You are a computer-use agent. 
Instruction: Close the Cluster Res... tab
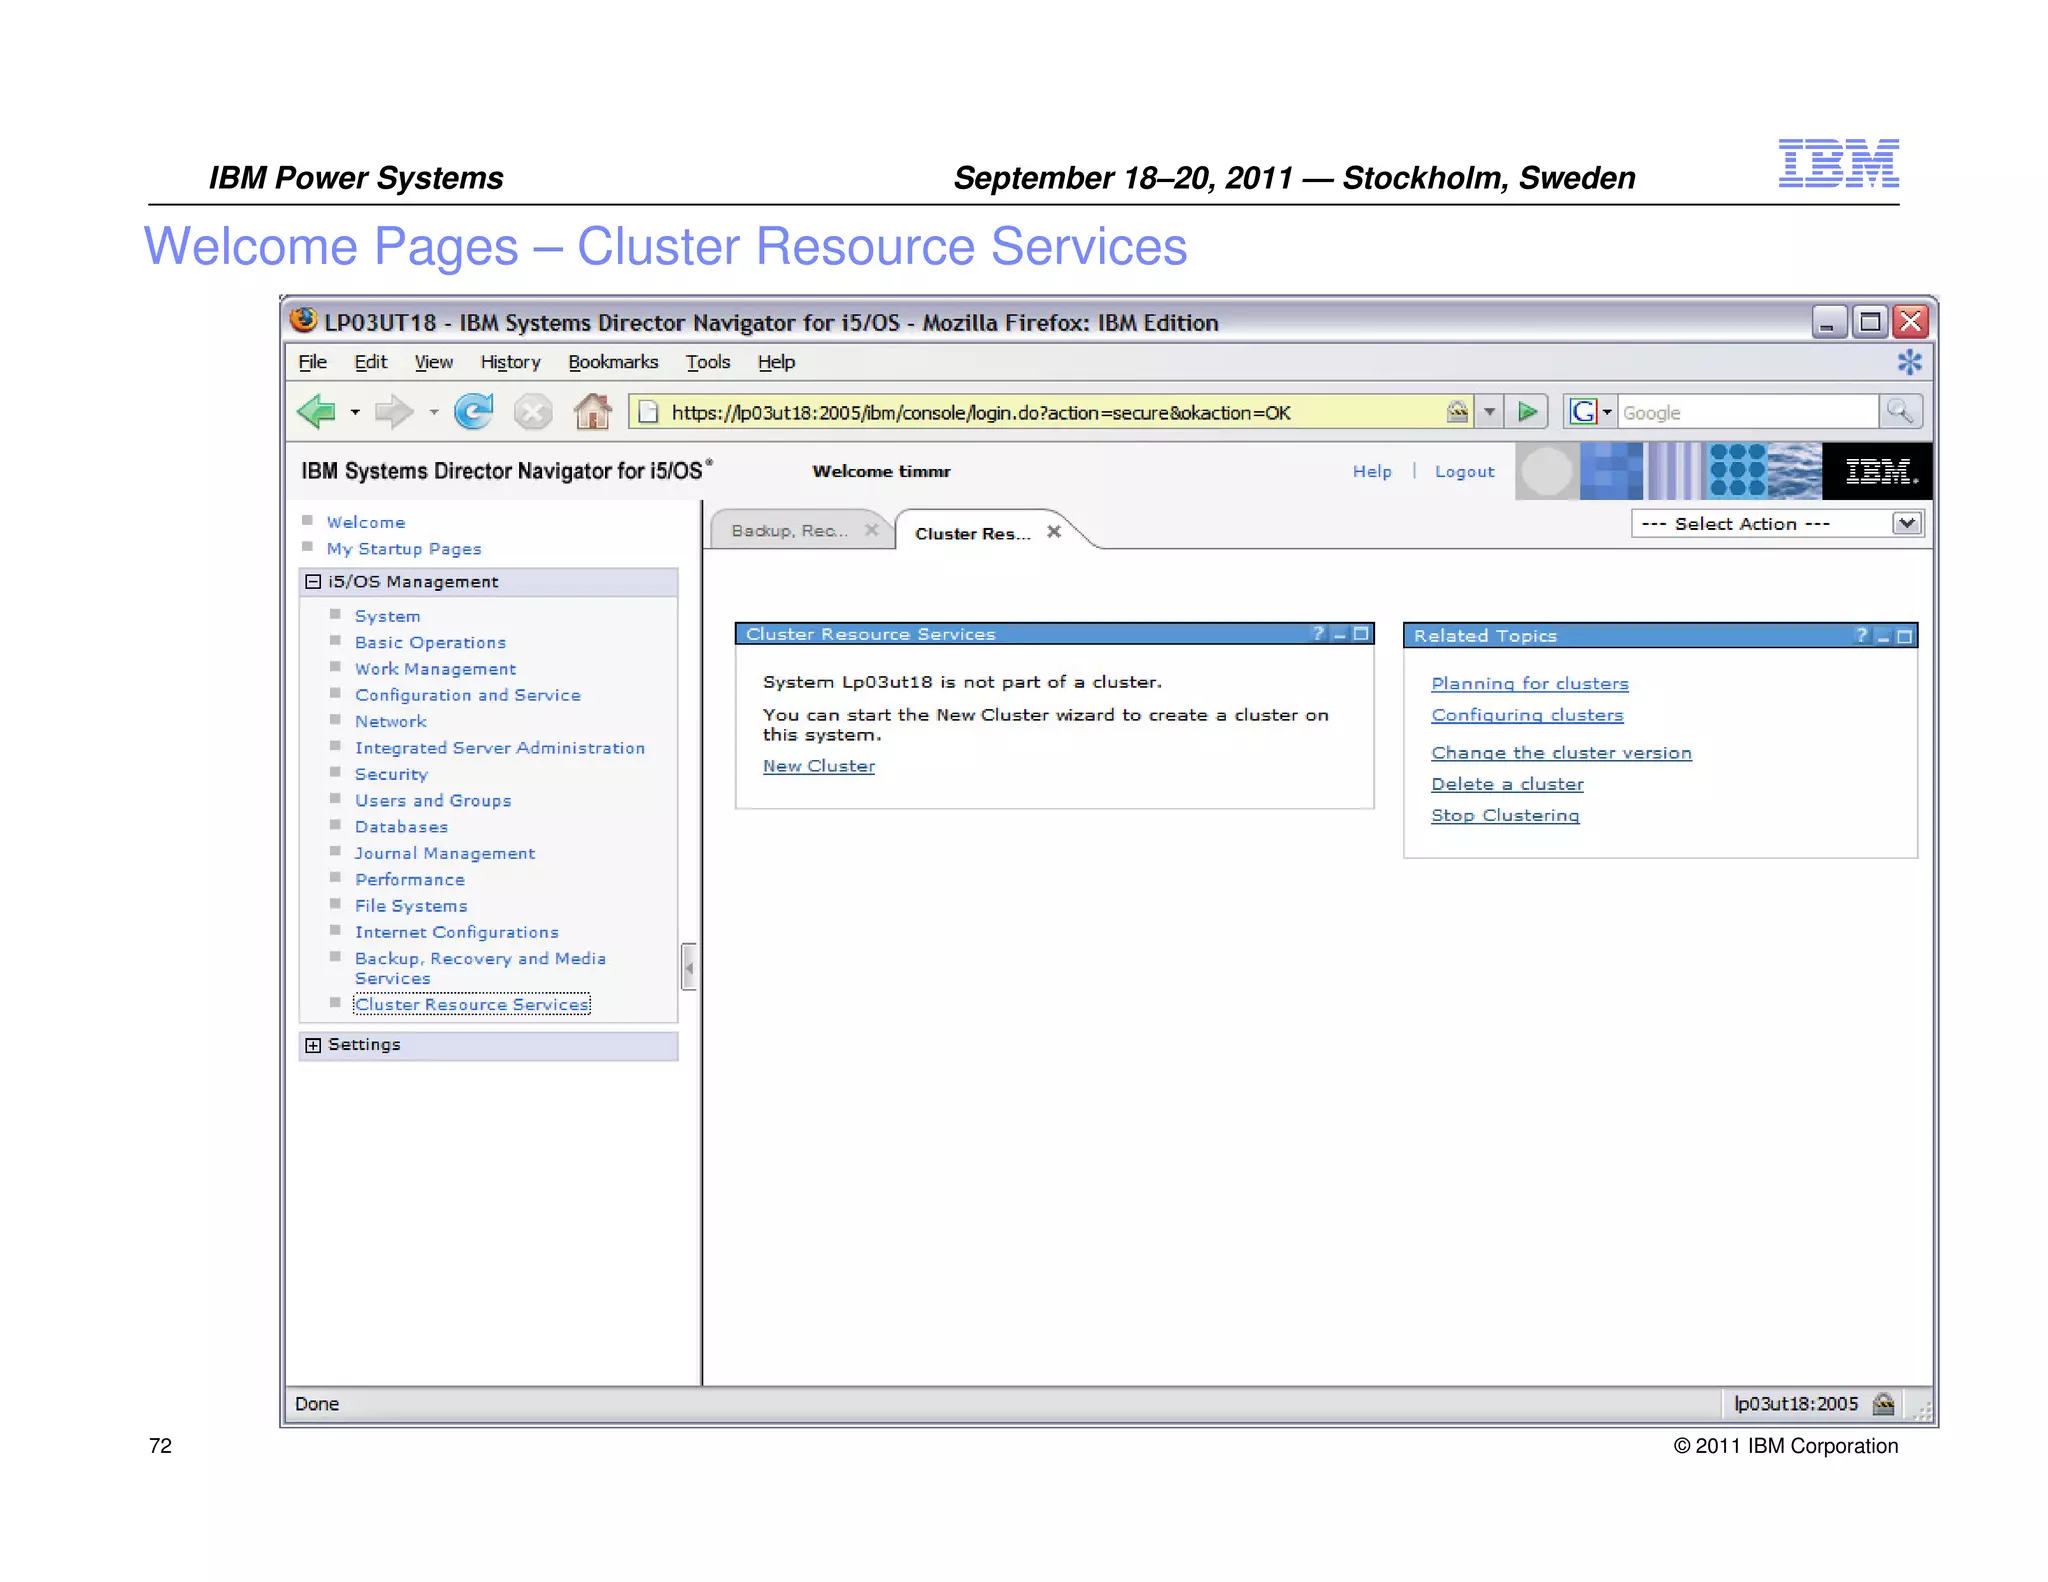(x=1054, y=532)
